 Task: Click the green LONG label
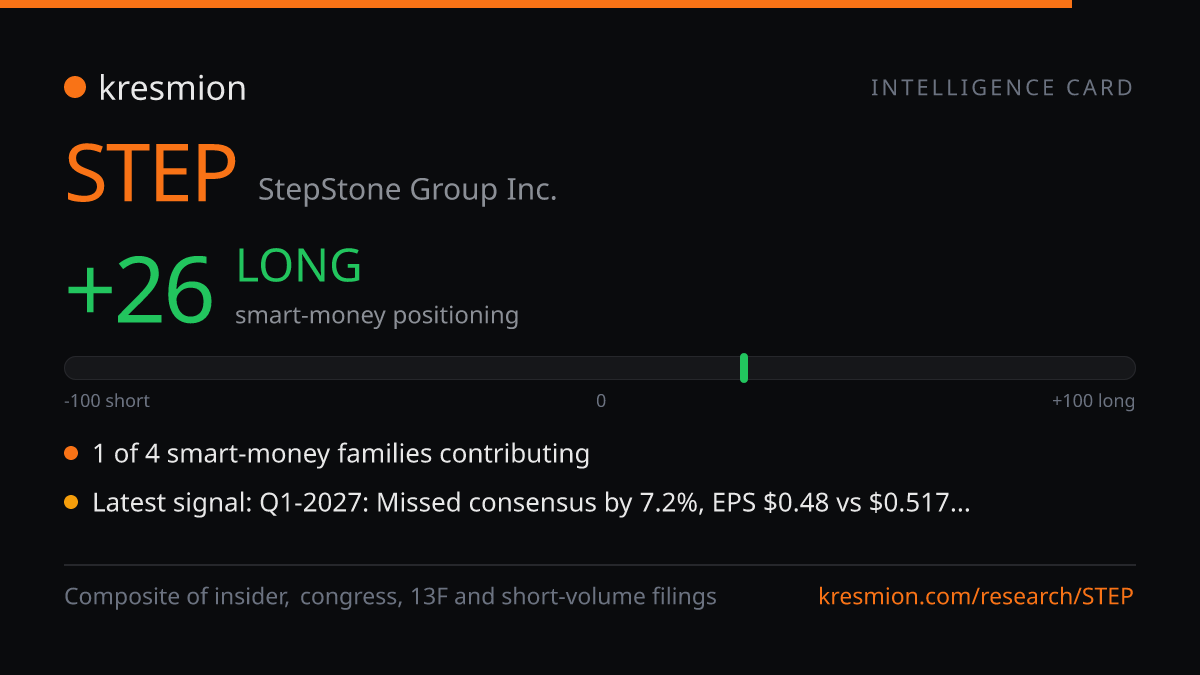point(299,266)
